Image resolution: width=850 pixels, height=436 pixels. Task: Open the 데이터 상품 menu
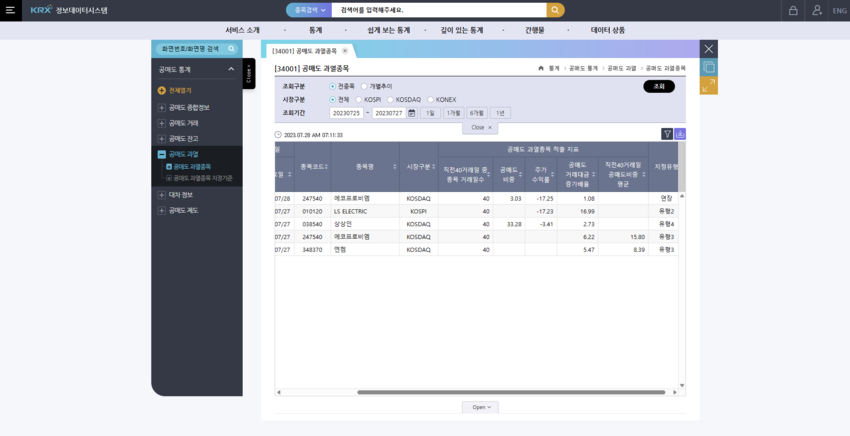608,30
